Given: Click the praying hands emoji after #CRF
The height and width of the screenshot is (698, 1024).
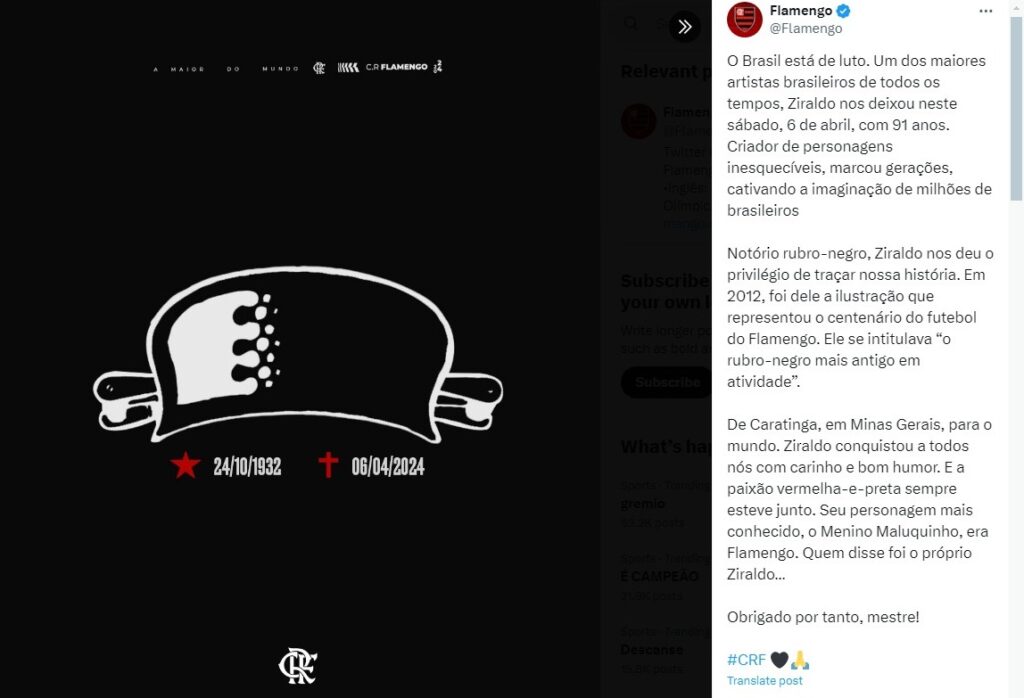Looking at the screenshot, I should pos(800,660).
